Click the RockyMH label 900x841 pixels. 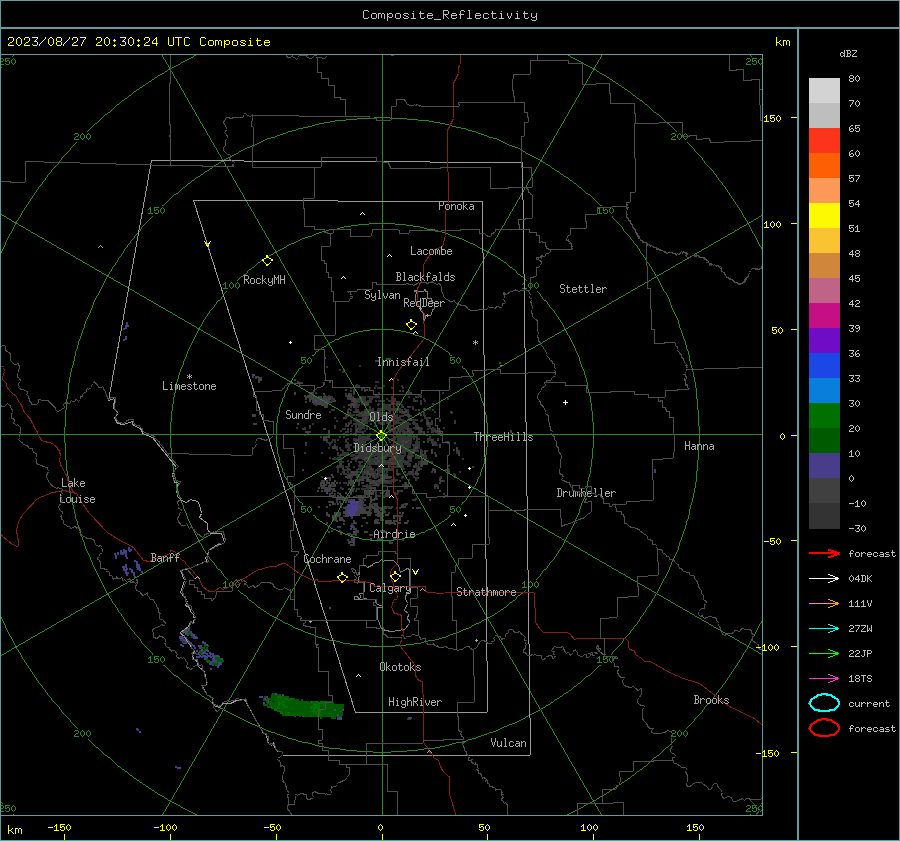pos(264,280)
